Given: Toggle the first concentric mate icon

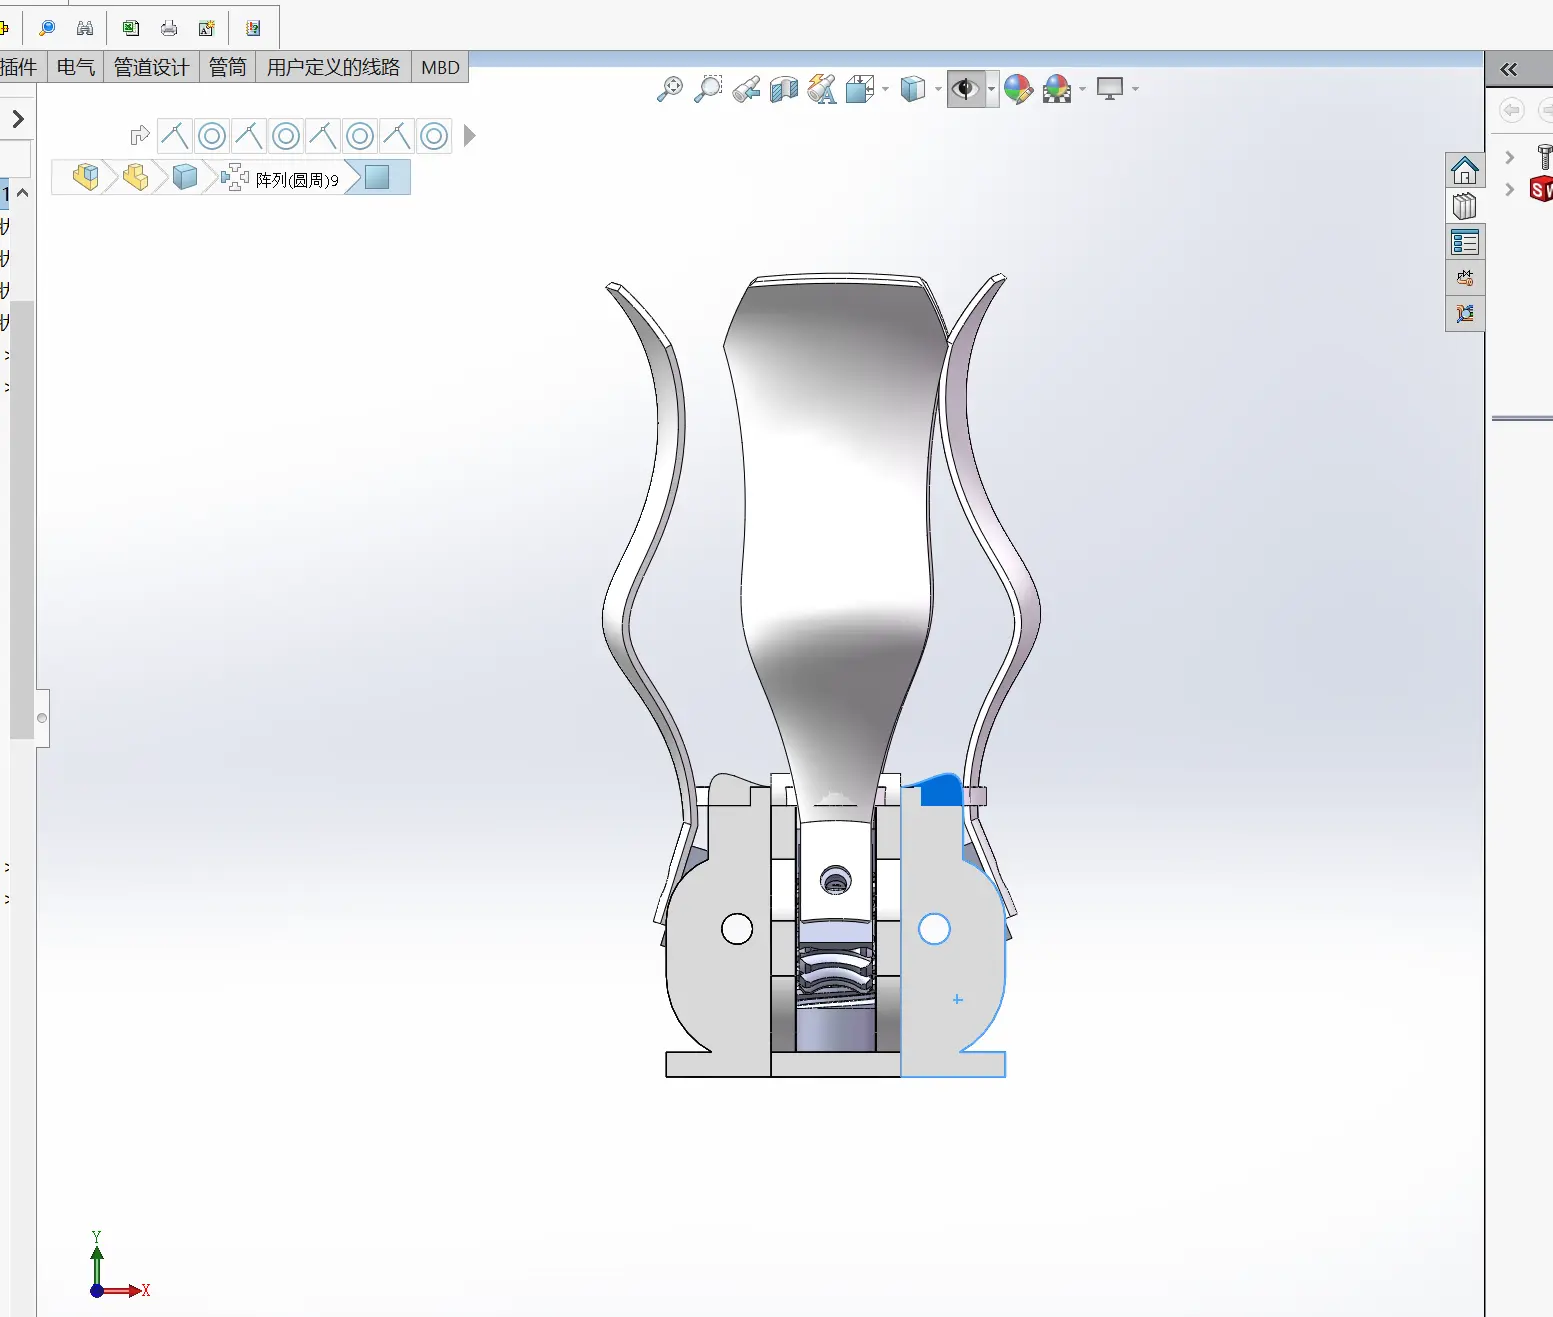Looking at the screenshot, I should (212, 136).
